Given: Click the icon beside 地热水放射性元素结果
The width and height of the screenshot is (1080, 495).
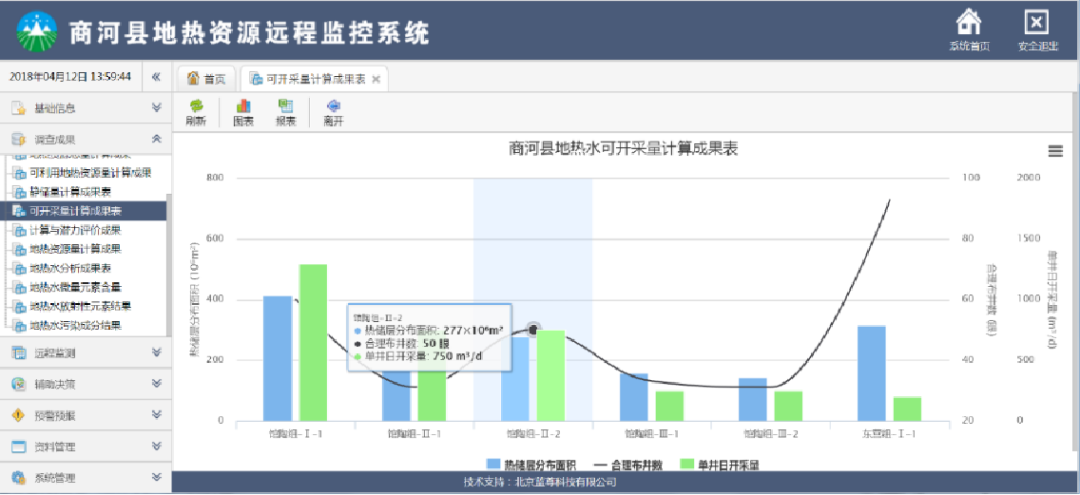Looking at the screenshot, I should (20, 306).
